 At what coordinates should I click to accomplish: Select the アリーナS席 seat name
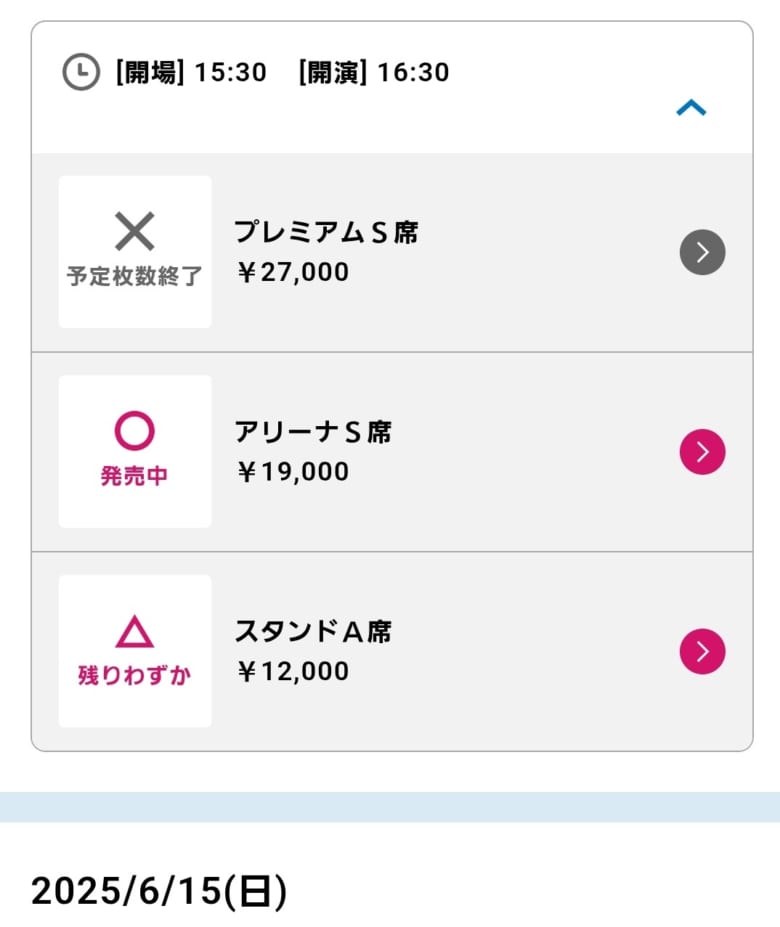[313, 432]
